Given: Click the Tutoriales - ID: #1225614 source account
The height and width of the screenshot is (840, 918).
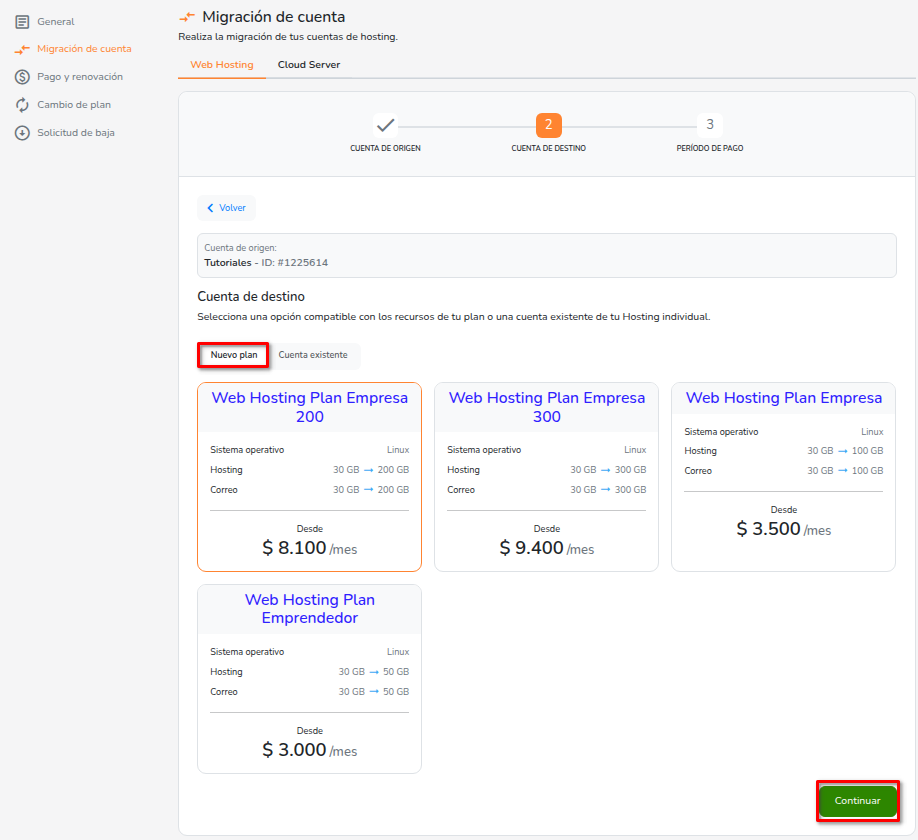Looking at the screenshot, I should coord(266,263).
